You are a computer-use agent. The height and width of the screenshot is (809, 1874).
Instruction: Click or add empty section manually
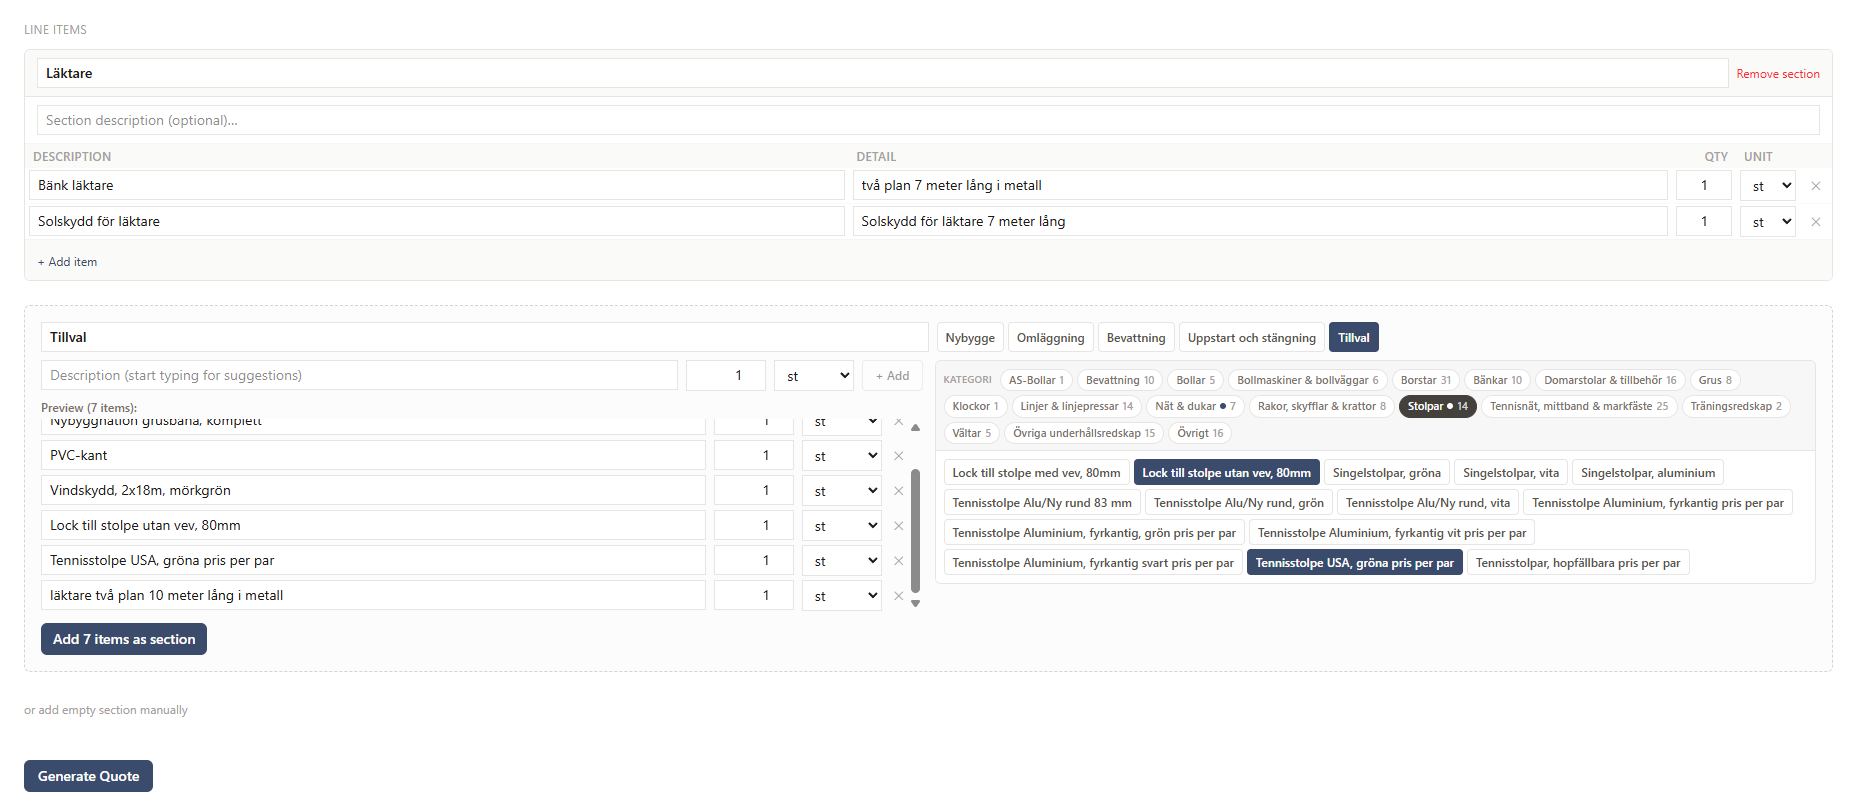click(106, 710)
